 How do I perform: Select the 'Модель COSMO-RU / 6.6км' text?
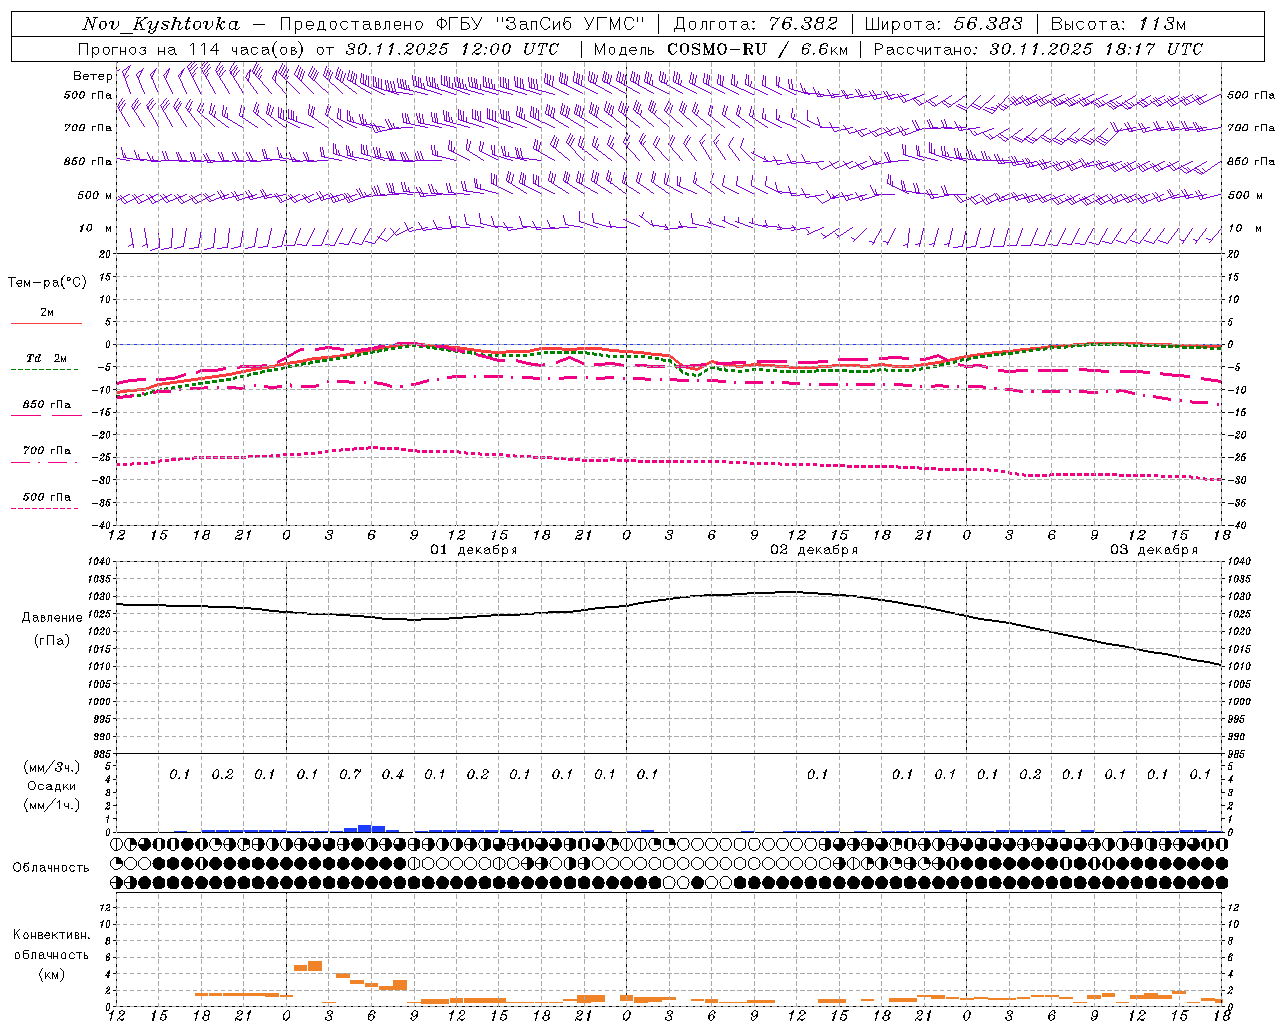721,49
